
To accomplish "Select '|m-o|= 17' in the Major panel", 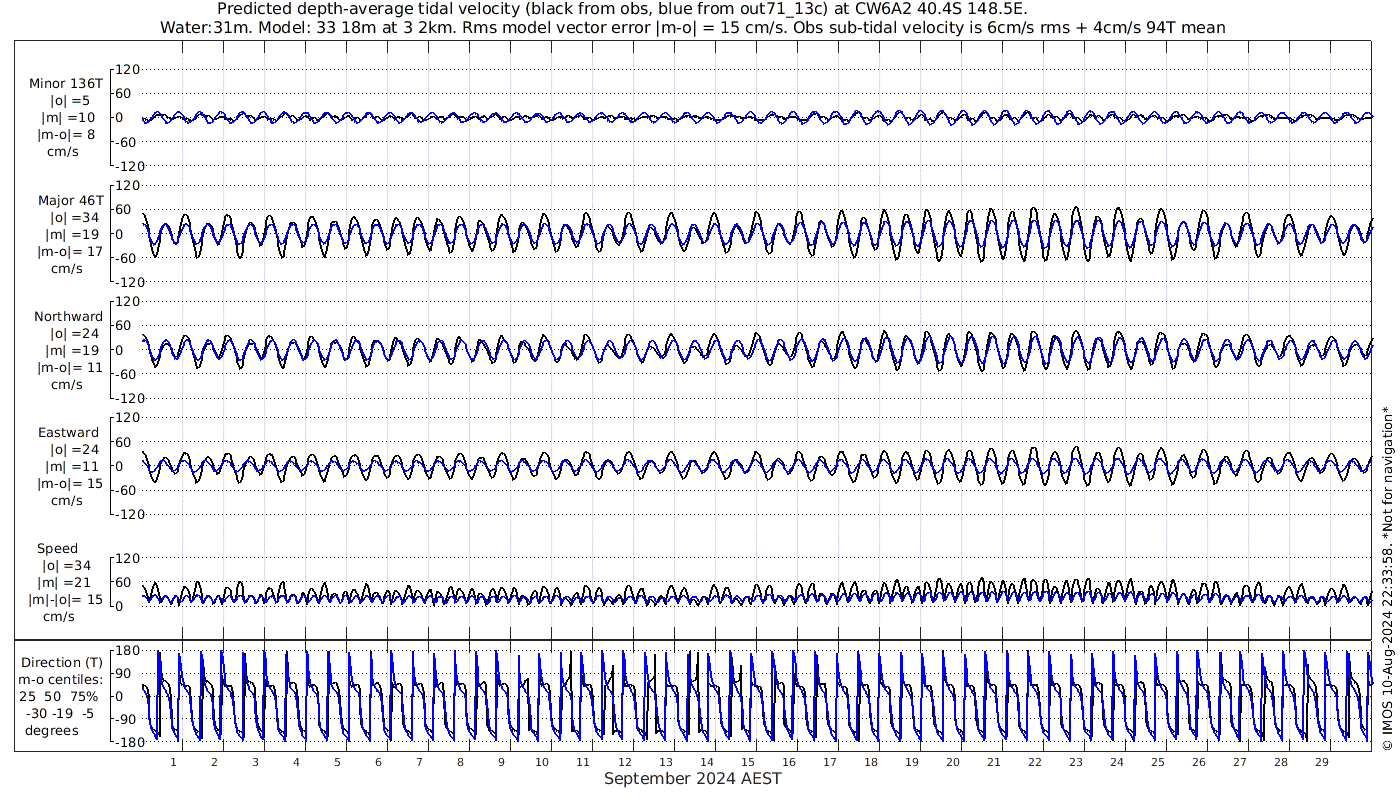I will click(x=70, y=252).
